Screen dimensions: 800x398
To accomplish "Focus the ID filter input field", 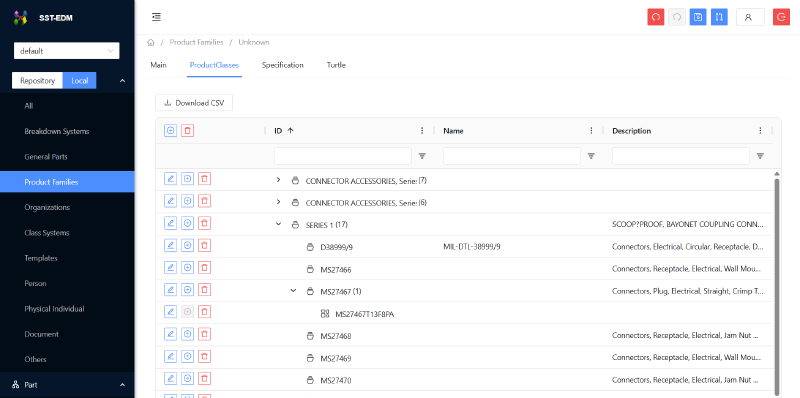I will point(343,156).
